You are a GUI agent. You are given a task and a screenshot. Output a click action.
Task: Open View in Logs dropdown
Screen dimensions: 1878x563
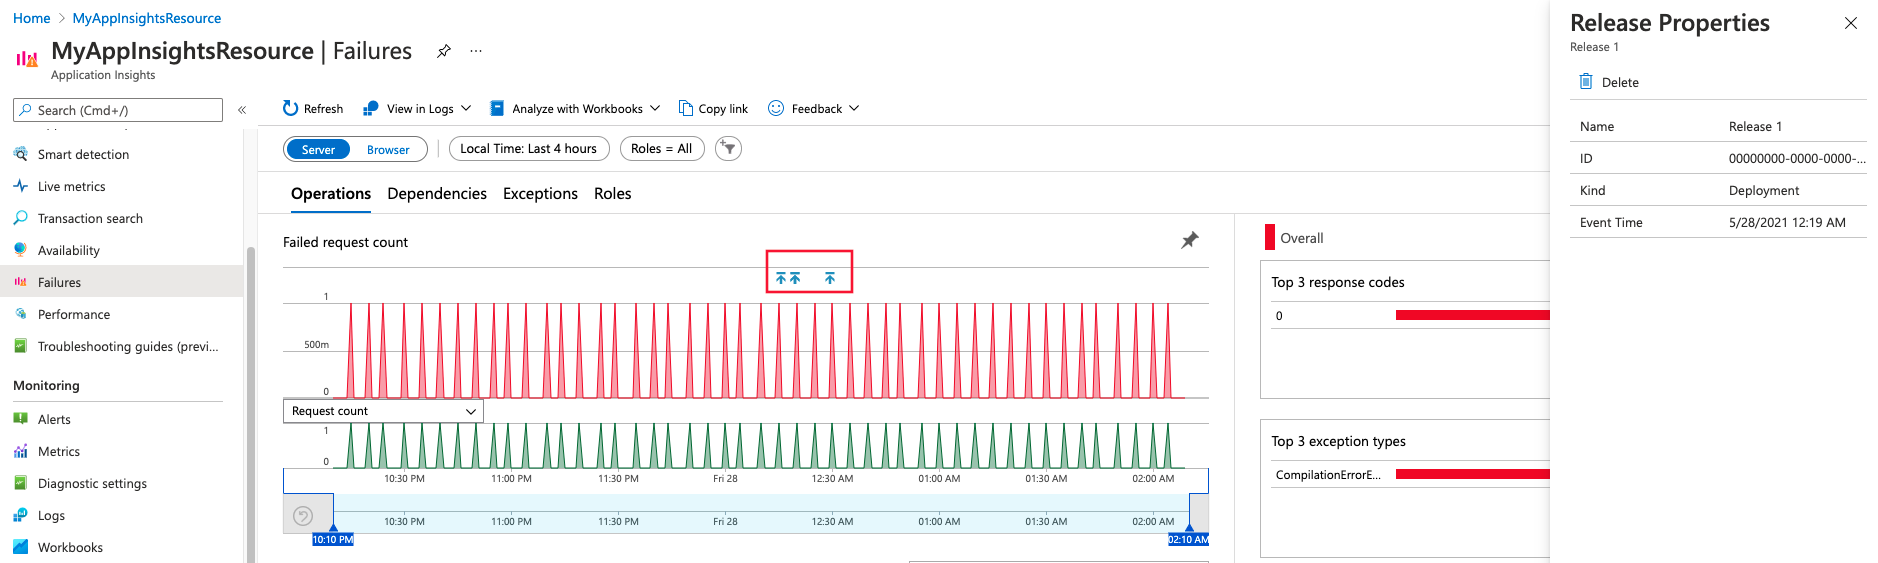click(417, 108)
